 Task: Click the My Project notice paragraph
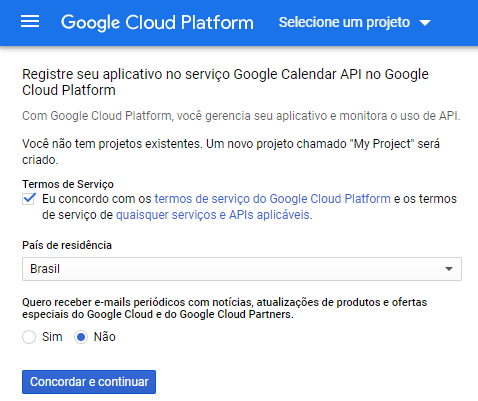231,152
